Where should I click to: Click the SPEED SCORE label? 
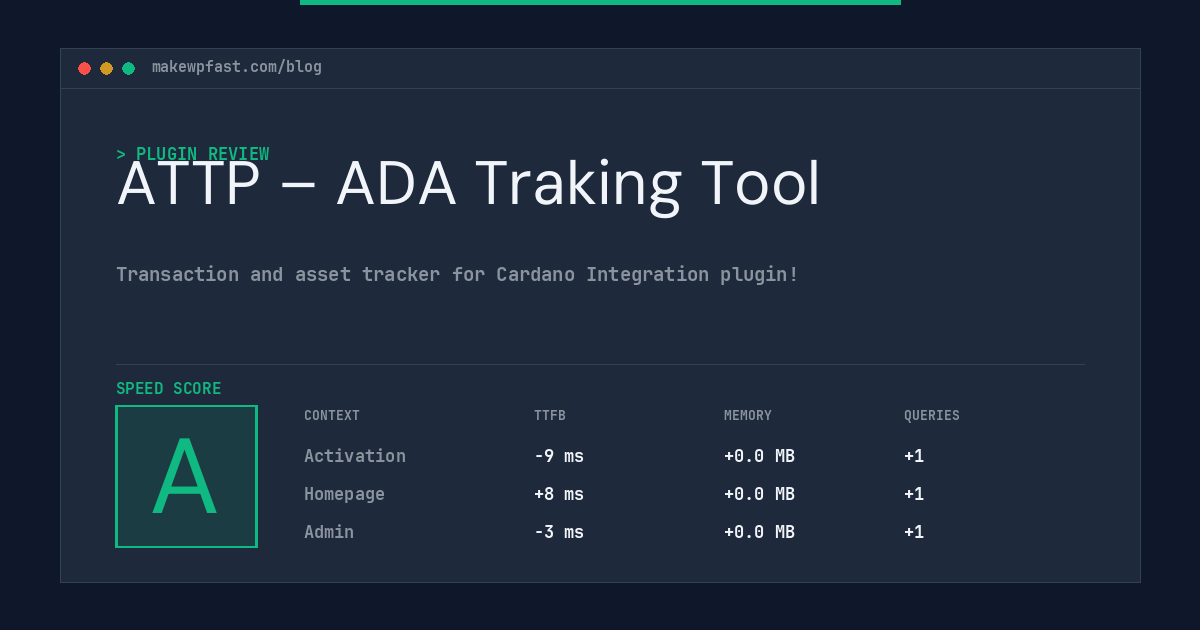169,389
